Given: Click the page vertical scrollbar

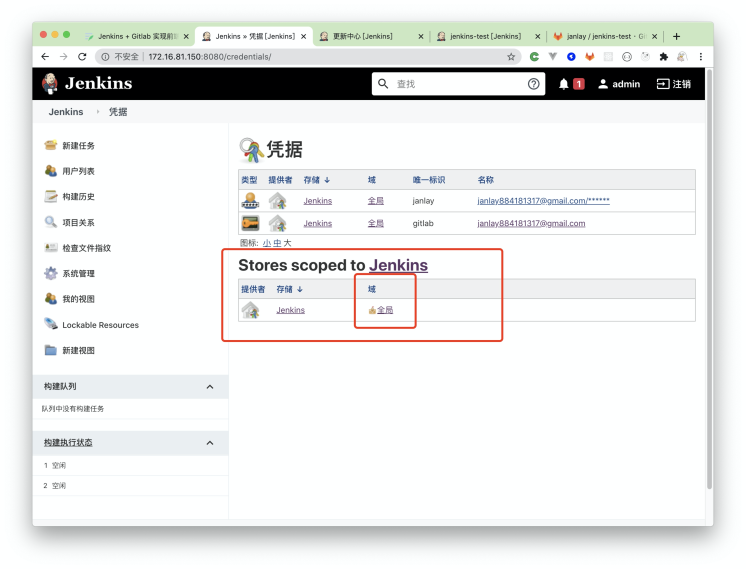Looking at the screenshot, I should click(709, 279).
